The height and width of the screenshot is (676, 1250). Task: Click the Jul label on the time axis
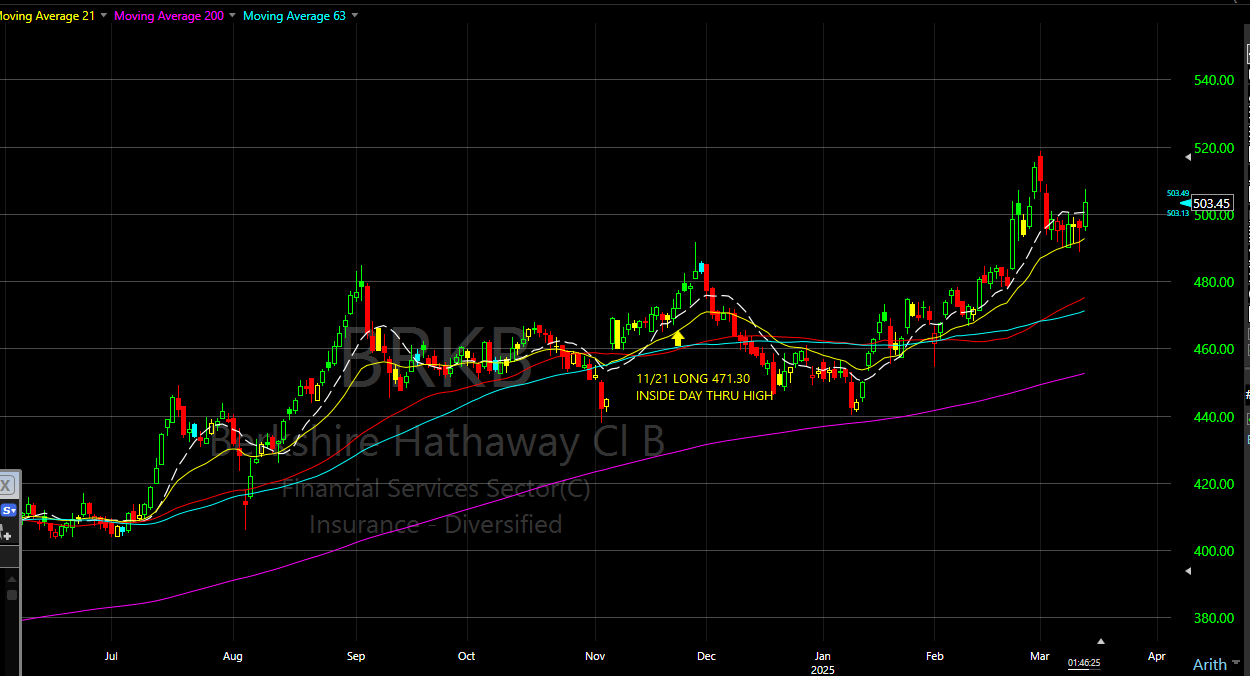click(111, 657)
